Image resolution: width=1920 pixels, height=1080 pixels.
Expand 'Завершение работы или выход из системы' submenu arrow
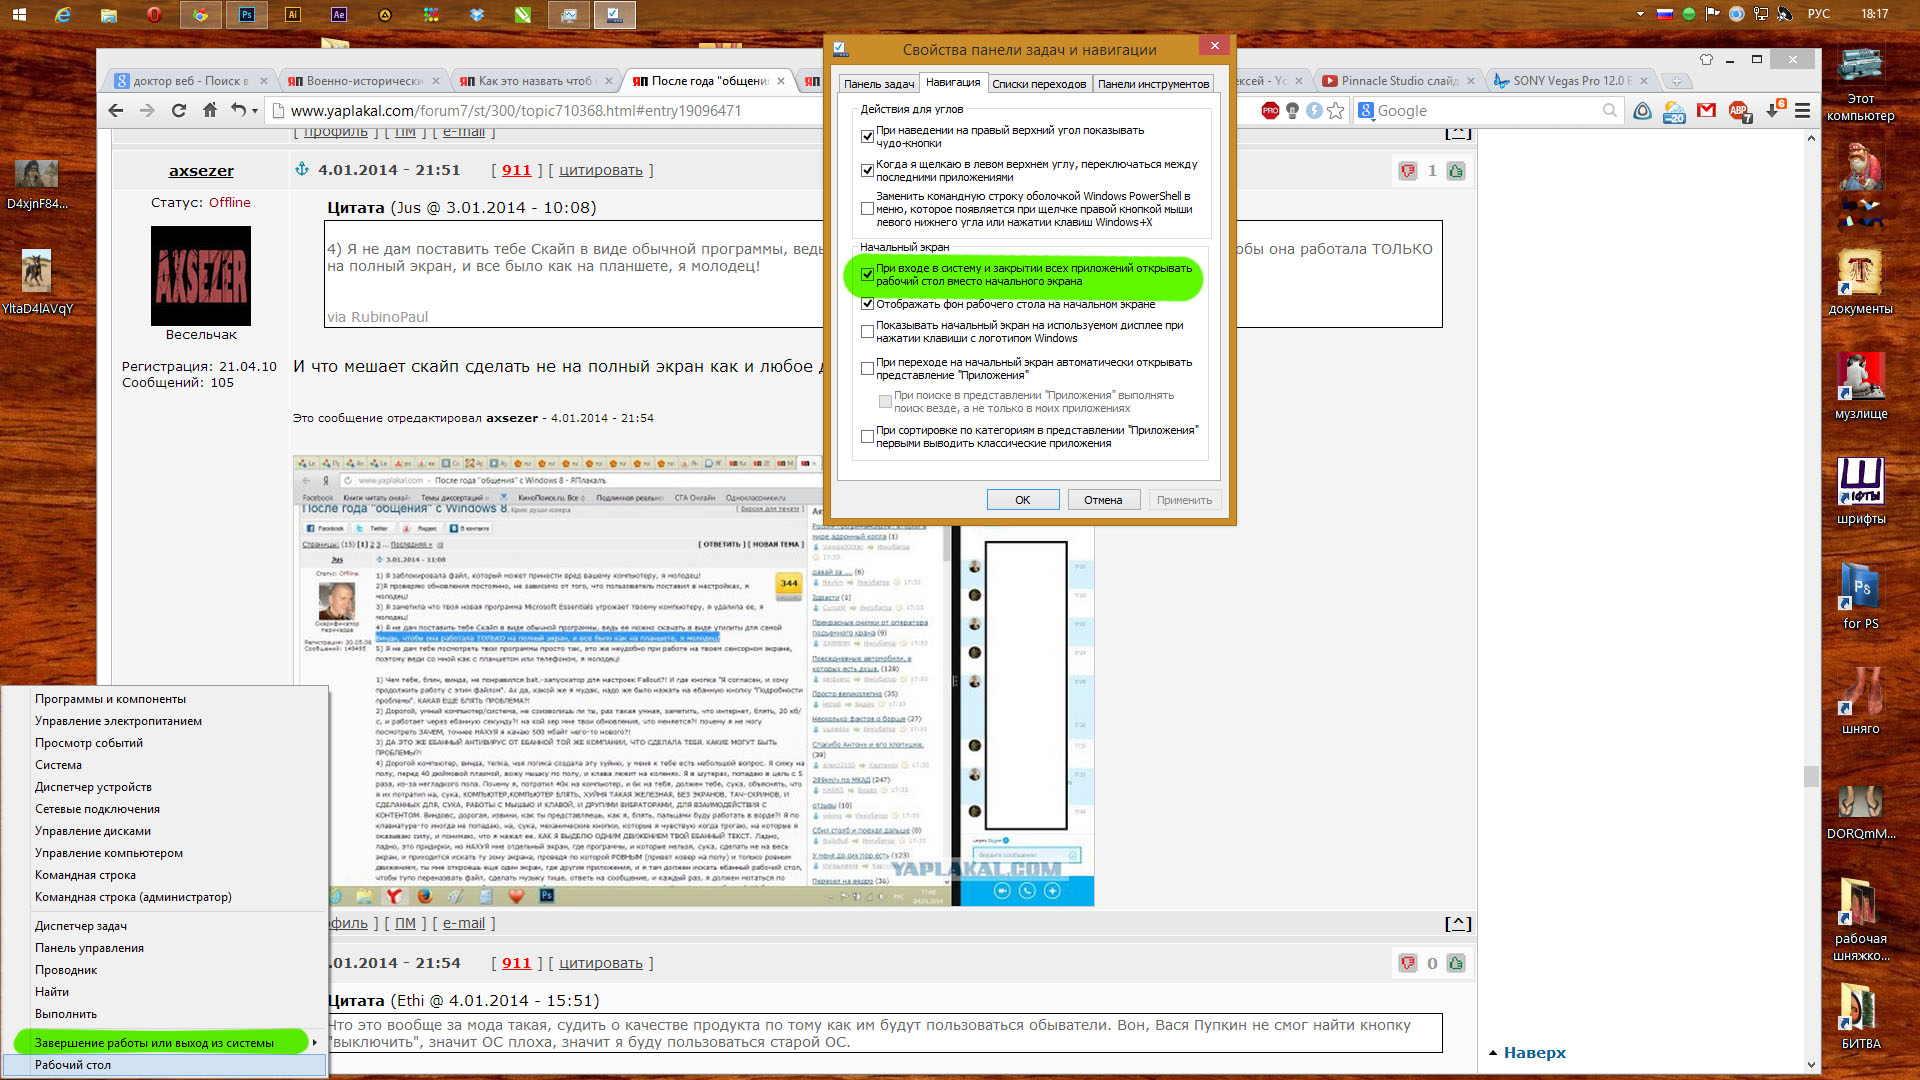314,1043
